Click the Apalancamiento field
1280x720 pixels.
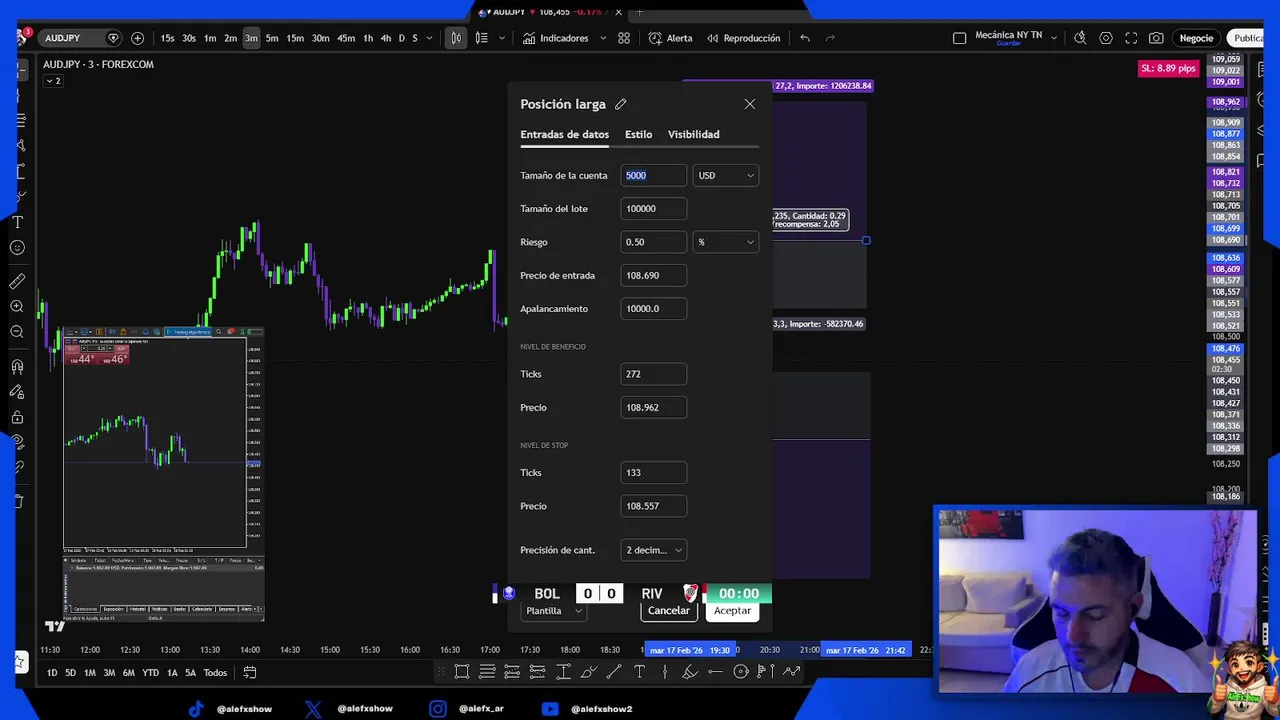654,309
